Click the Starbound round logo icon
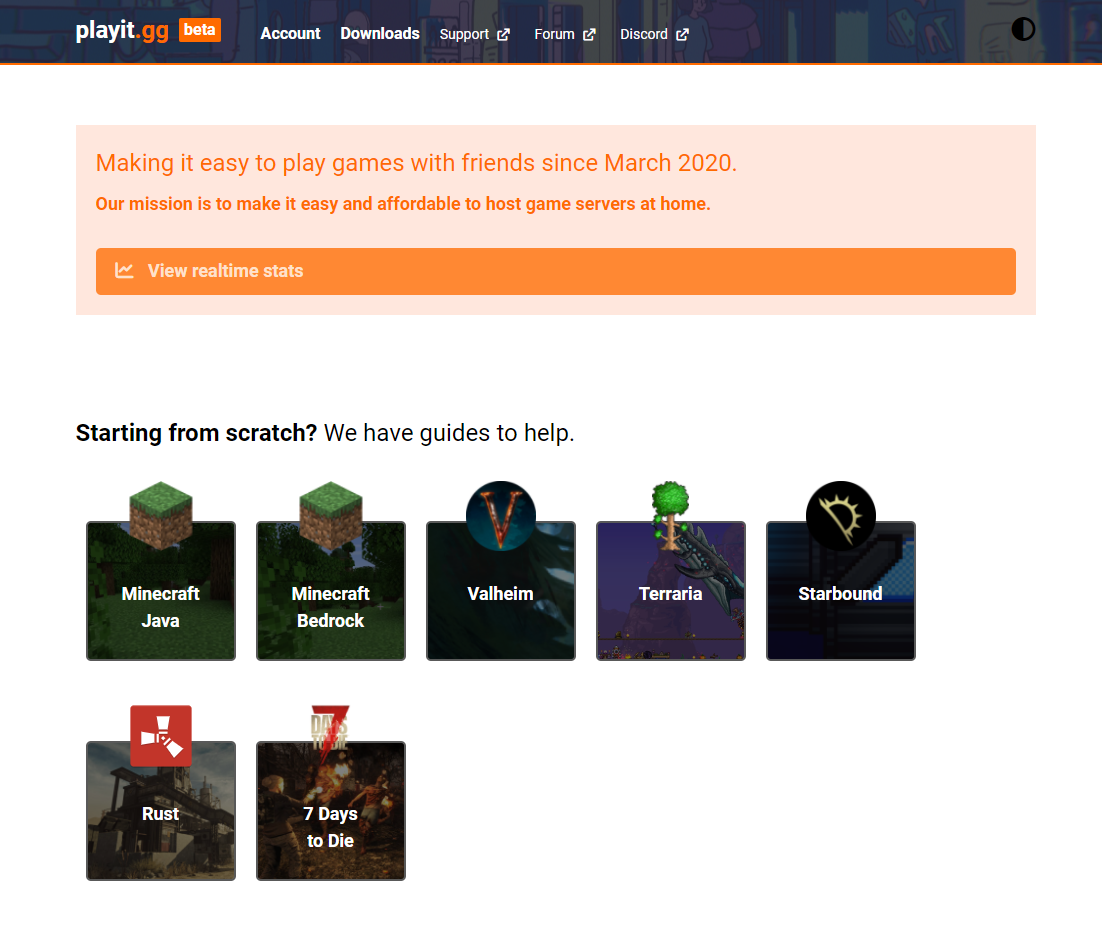Viewport: 1102px width, 925px height. click(841, 516)
